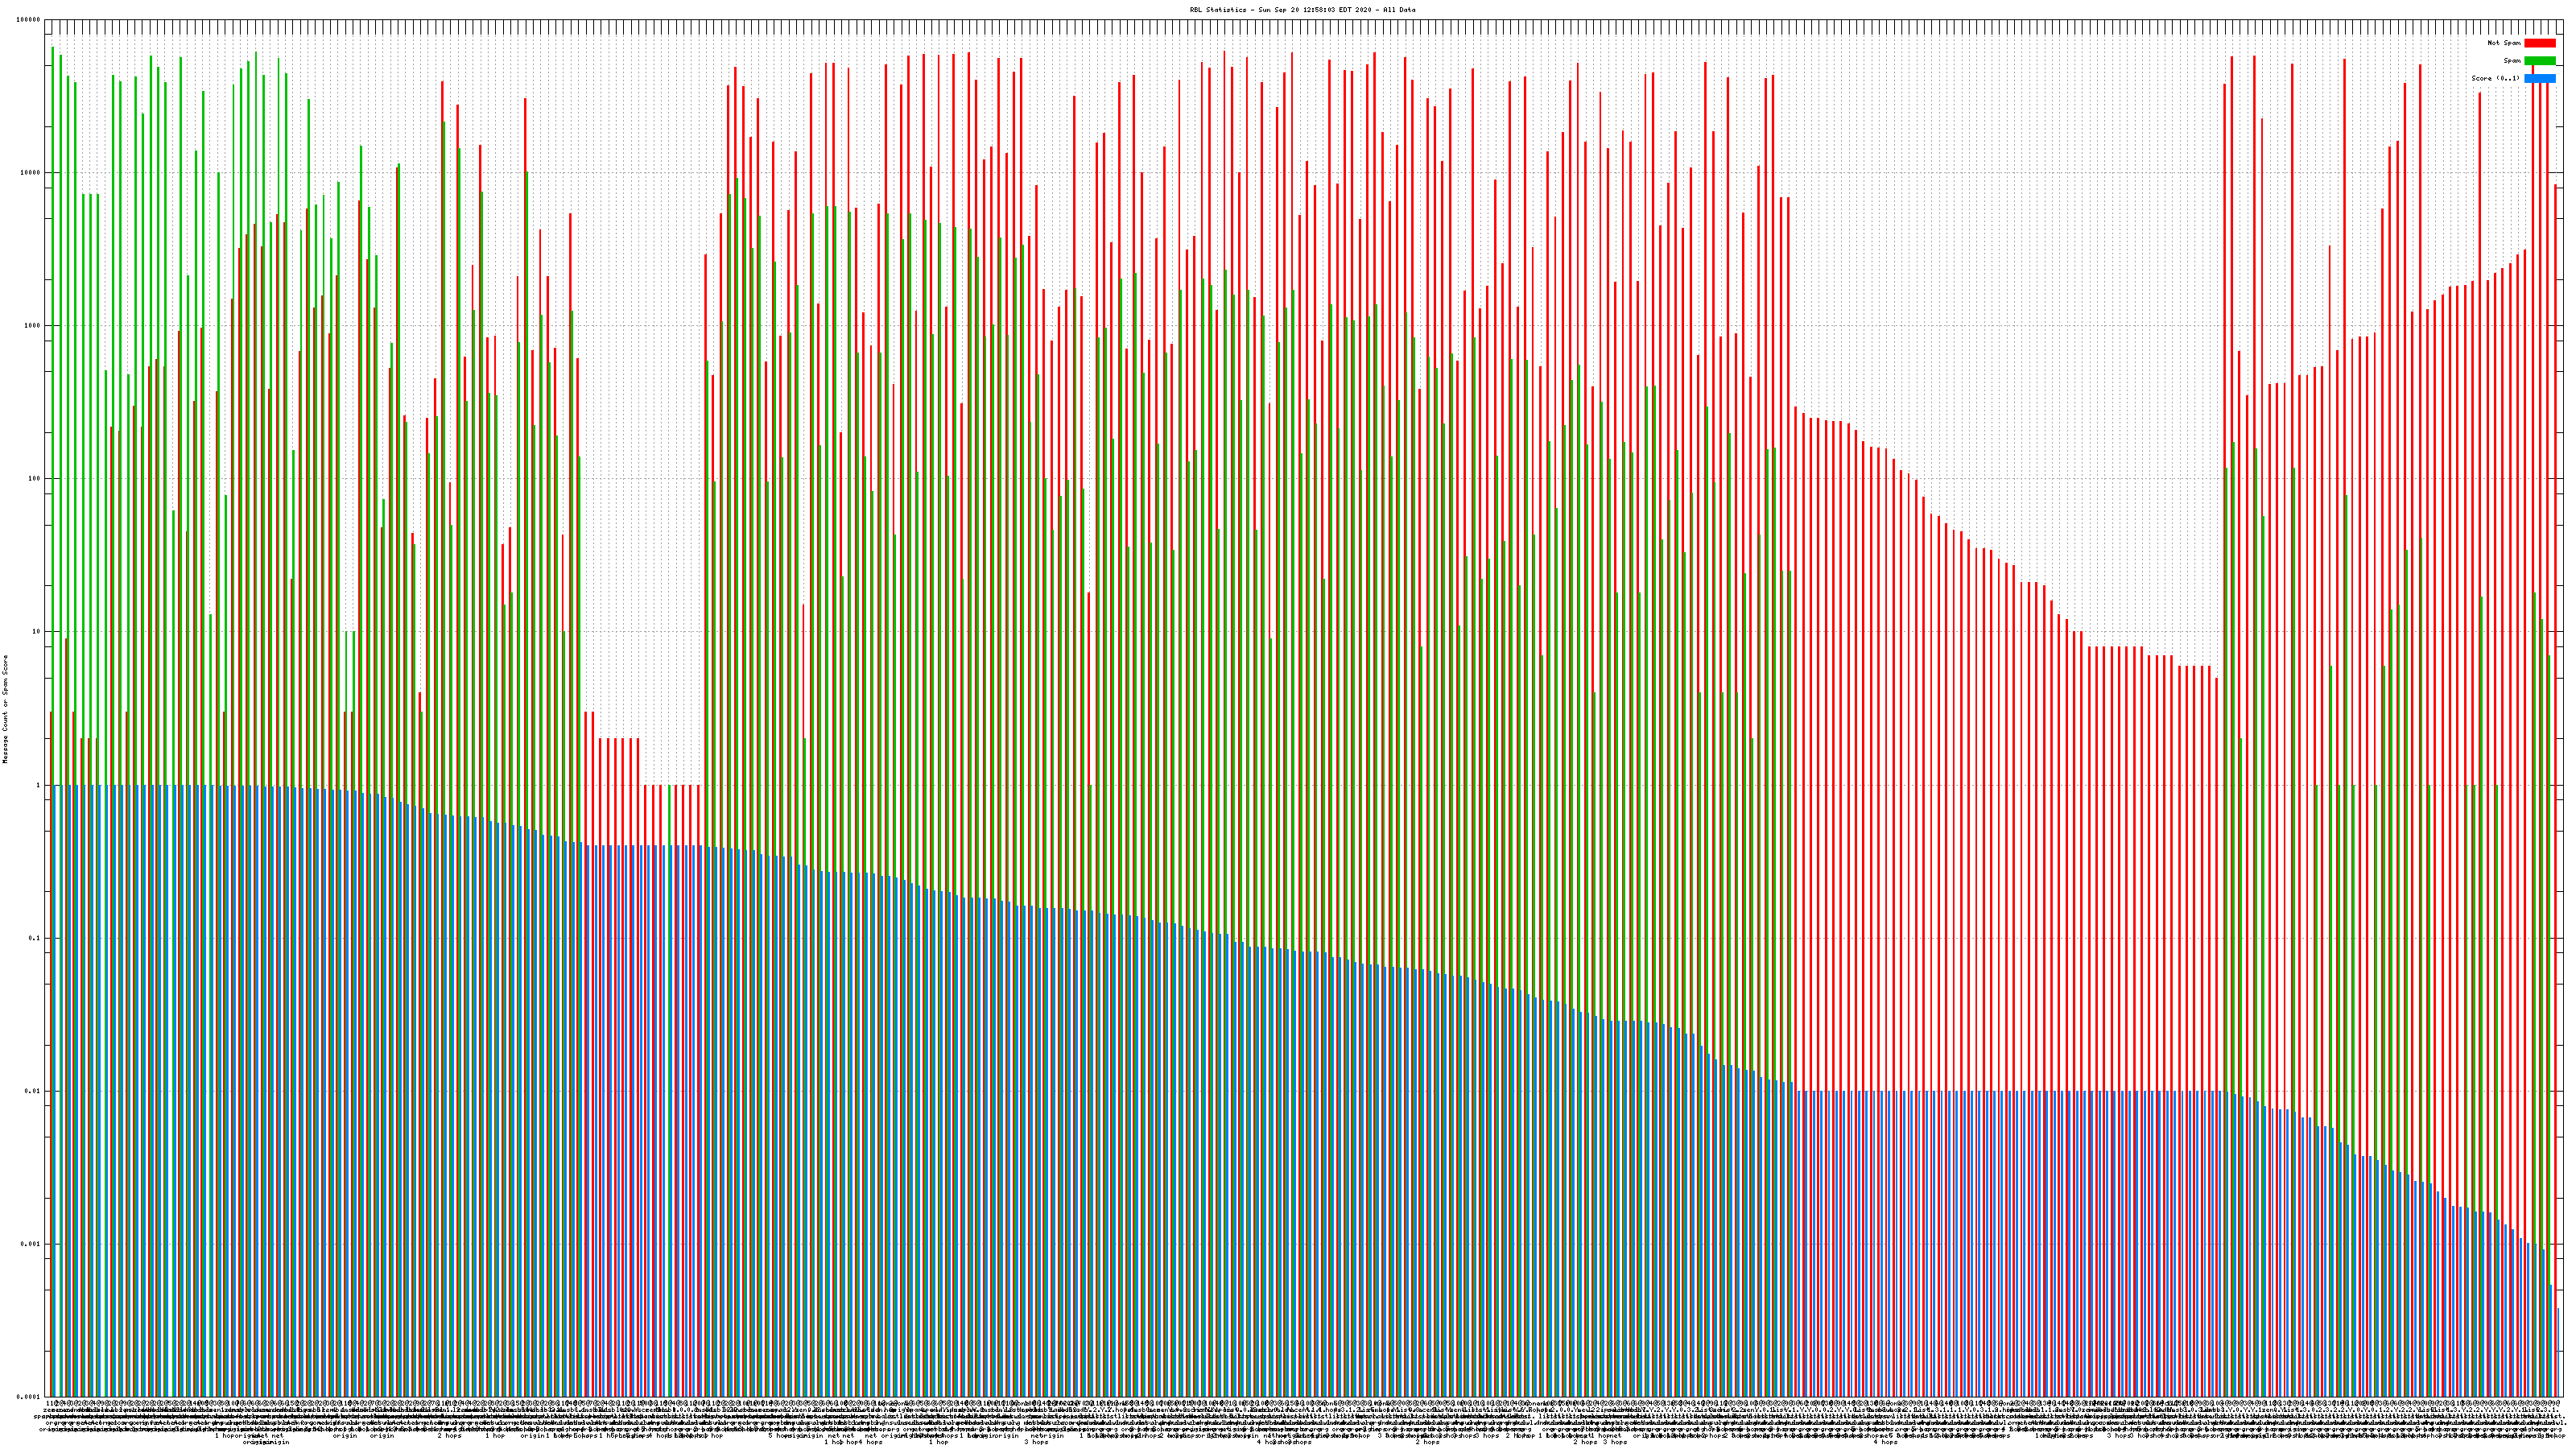
Task: Click the 1000 y-axis tick label
Action: click(33, 326)
